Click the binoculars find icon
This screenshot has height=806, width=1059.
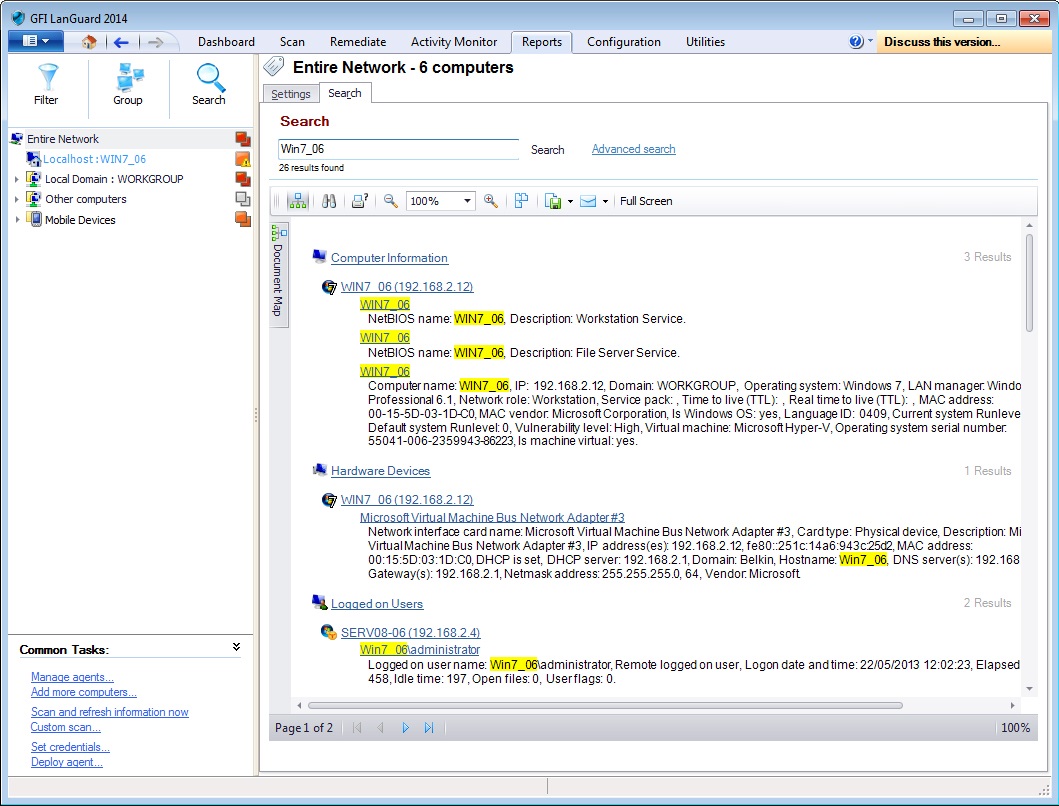pos(329,201)
